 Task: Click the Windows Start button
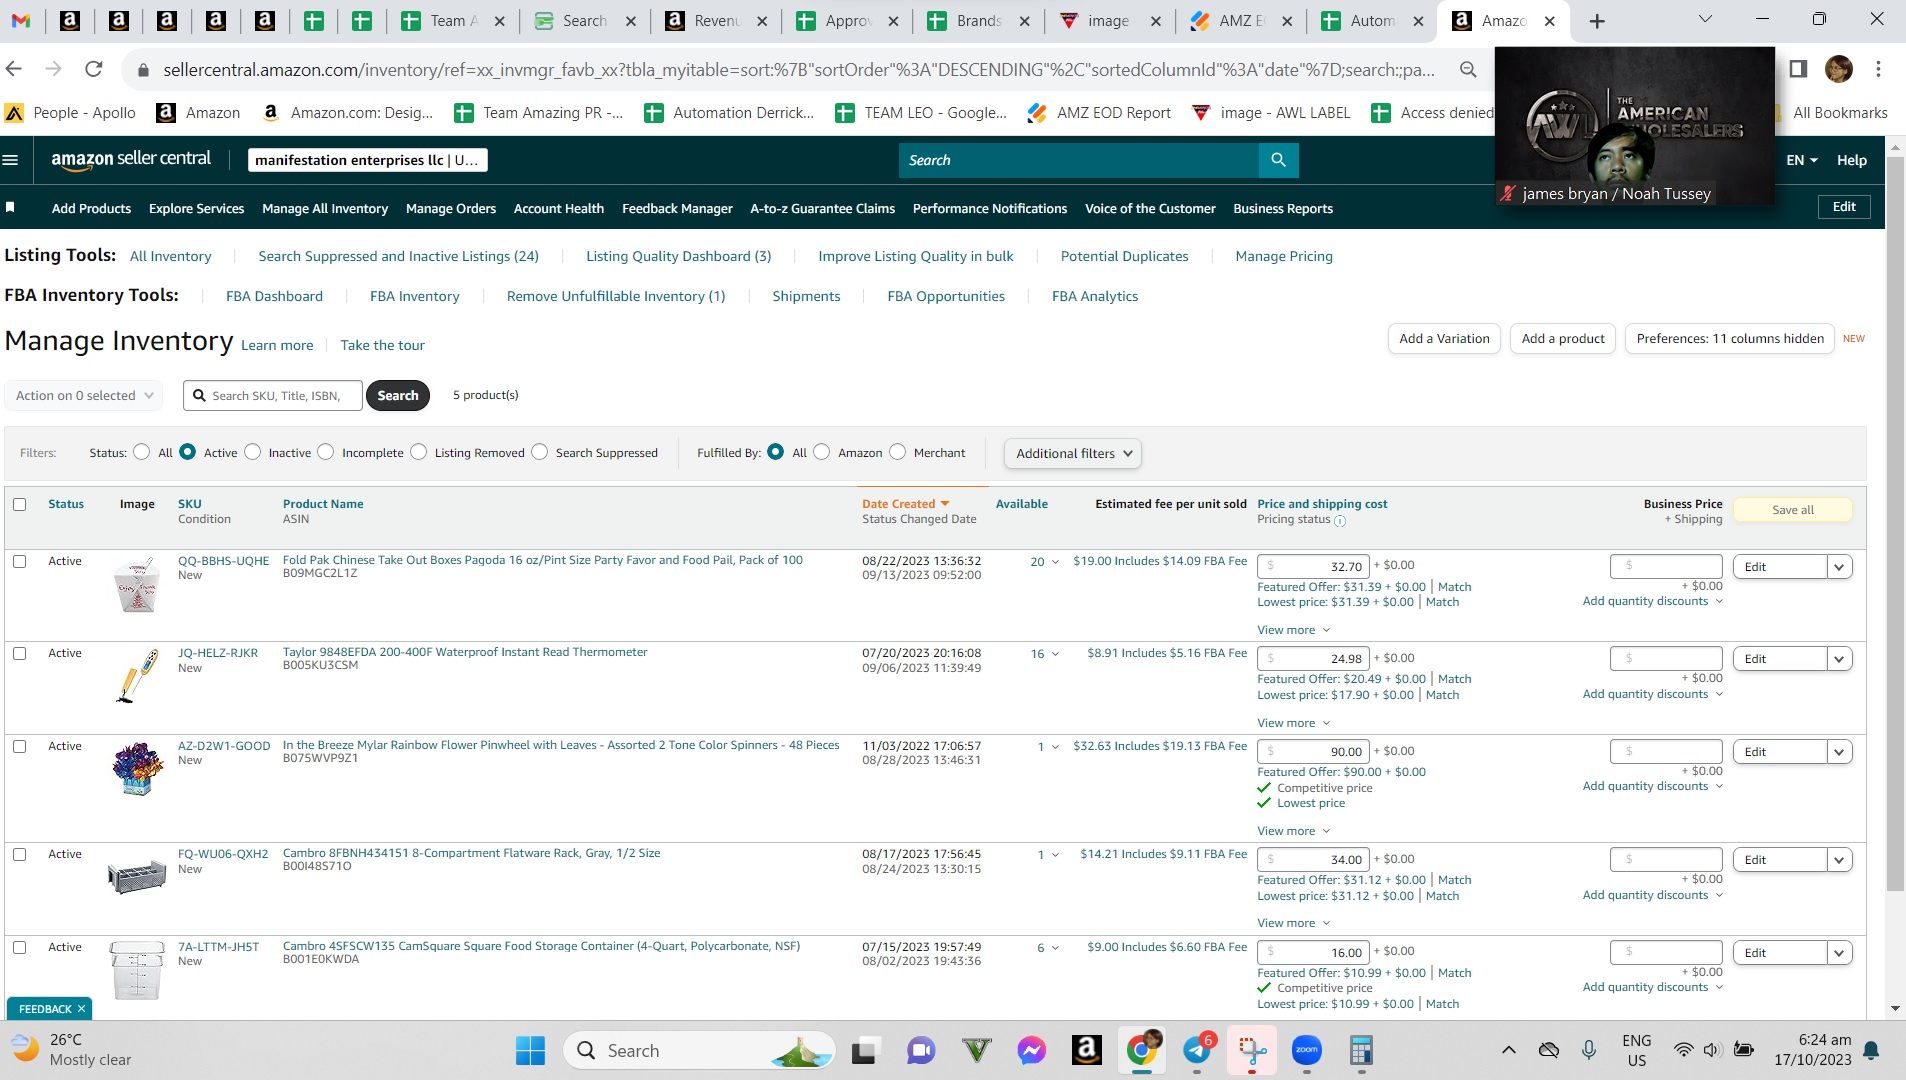pos(530,1050)
